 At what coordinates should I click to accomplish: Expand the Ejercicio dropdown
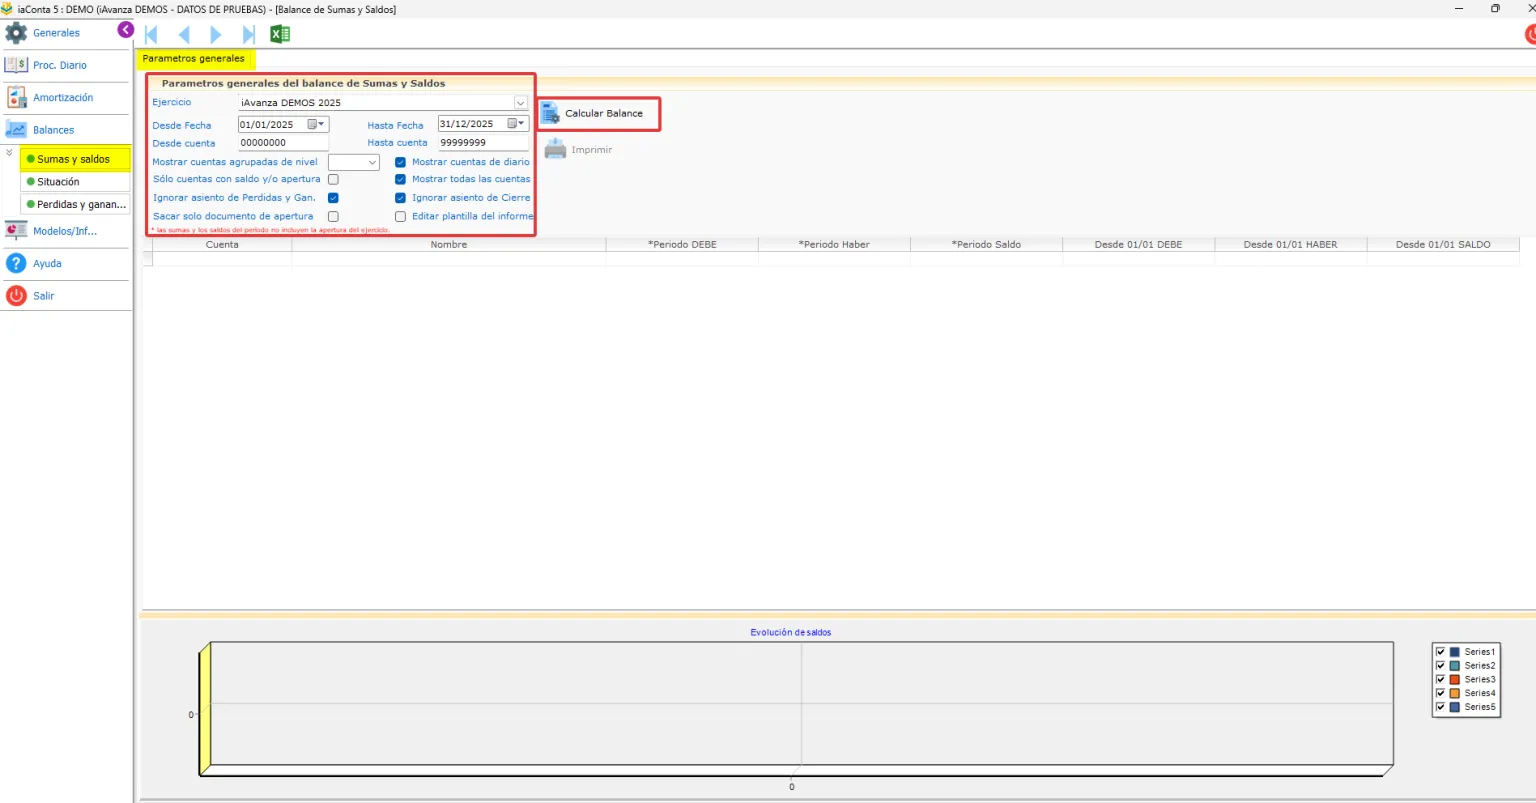click(x=520, y=103)
